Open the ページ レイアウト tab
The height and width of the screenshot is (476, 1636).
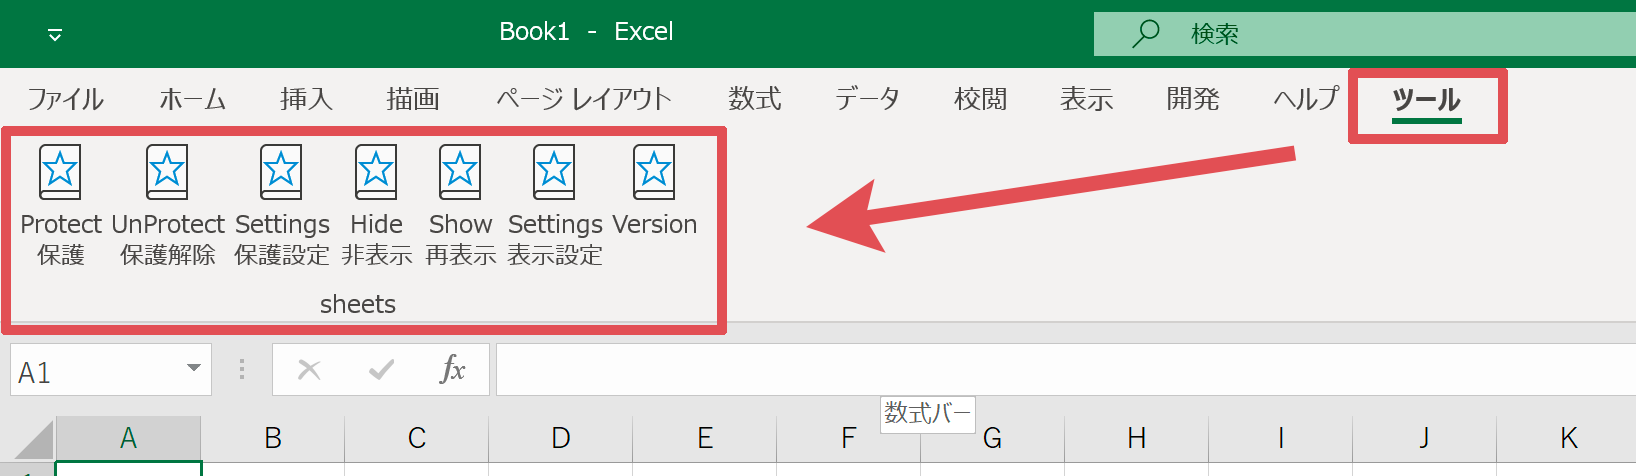(583, 99)
